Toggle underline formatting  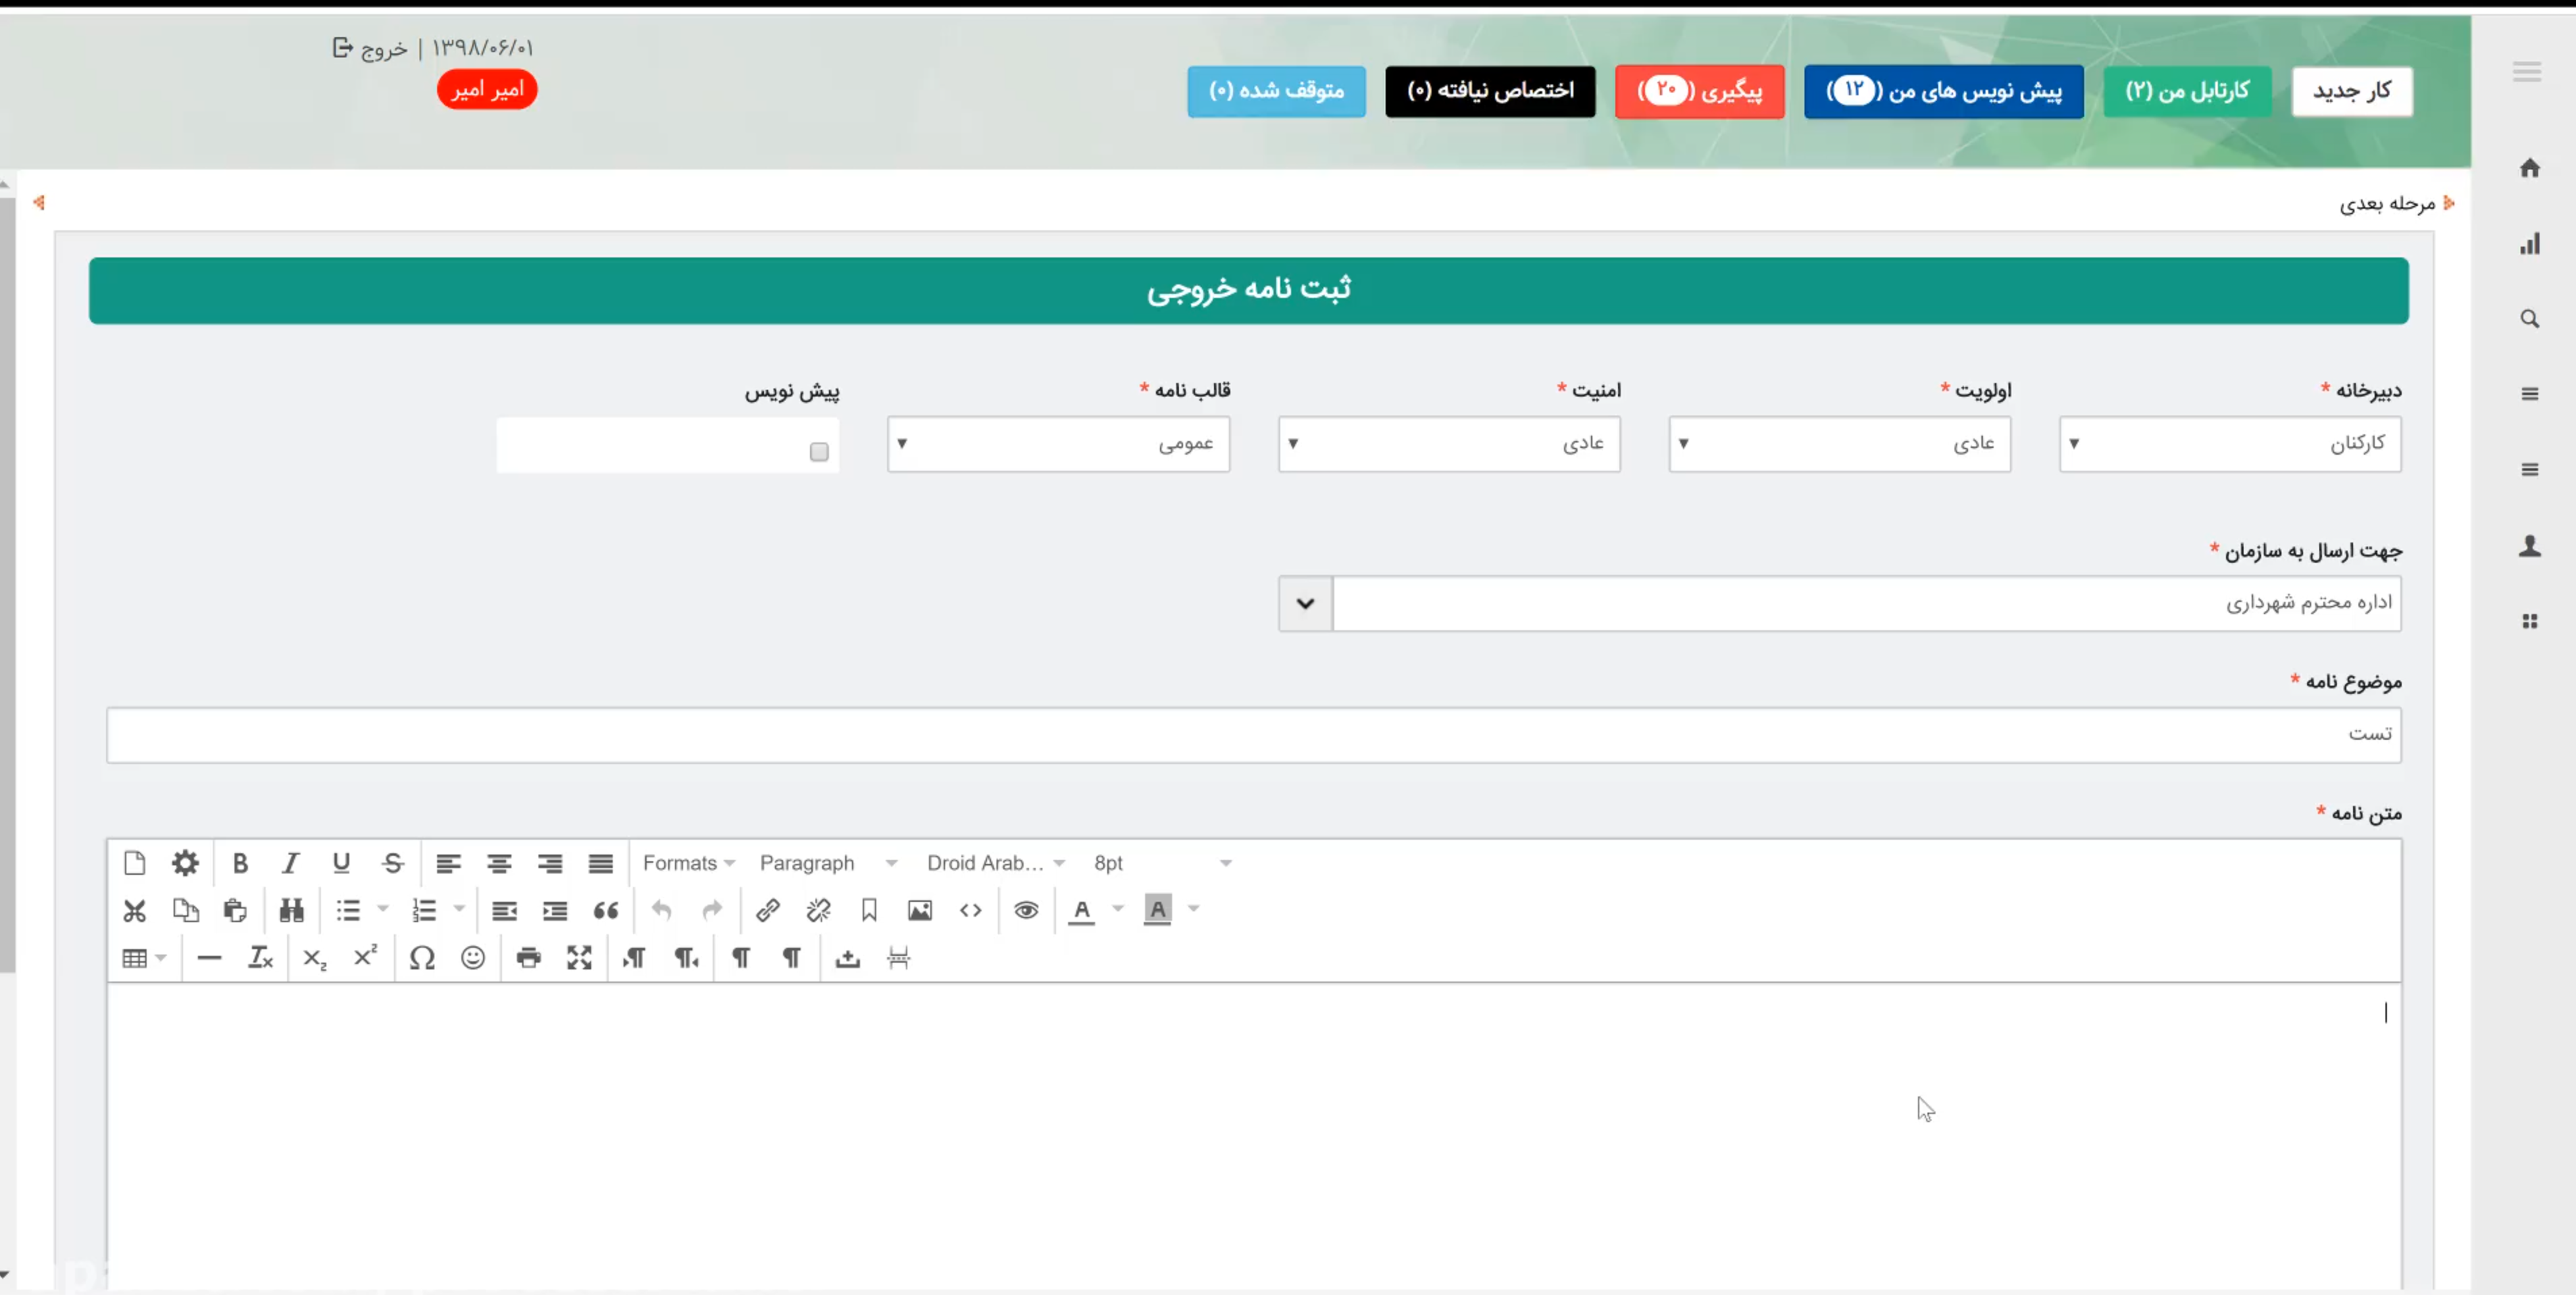pyautogui.click(x=341, y=863)
